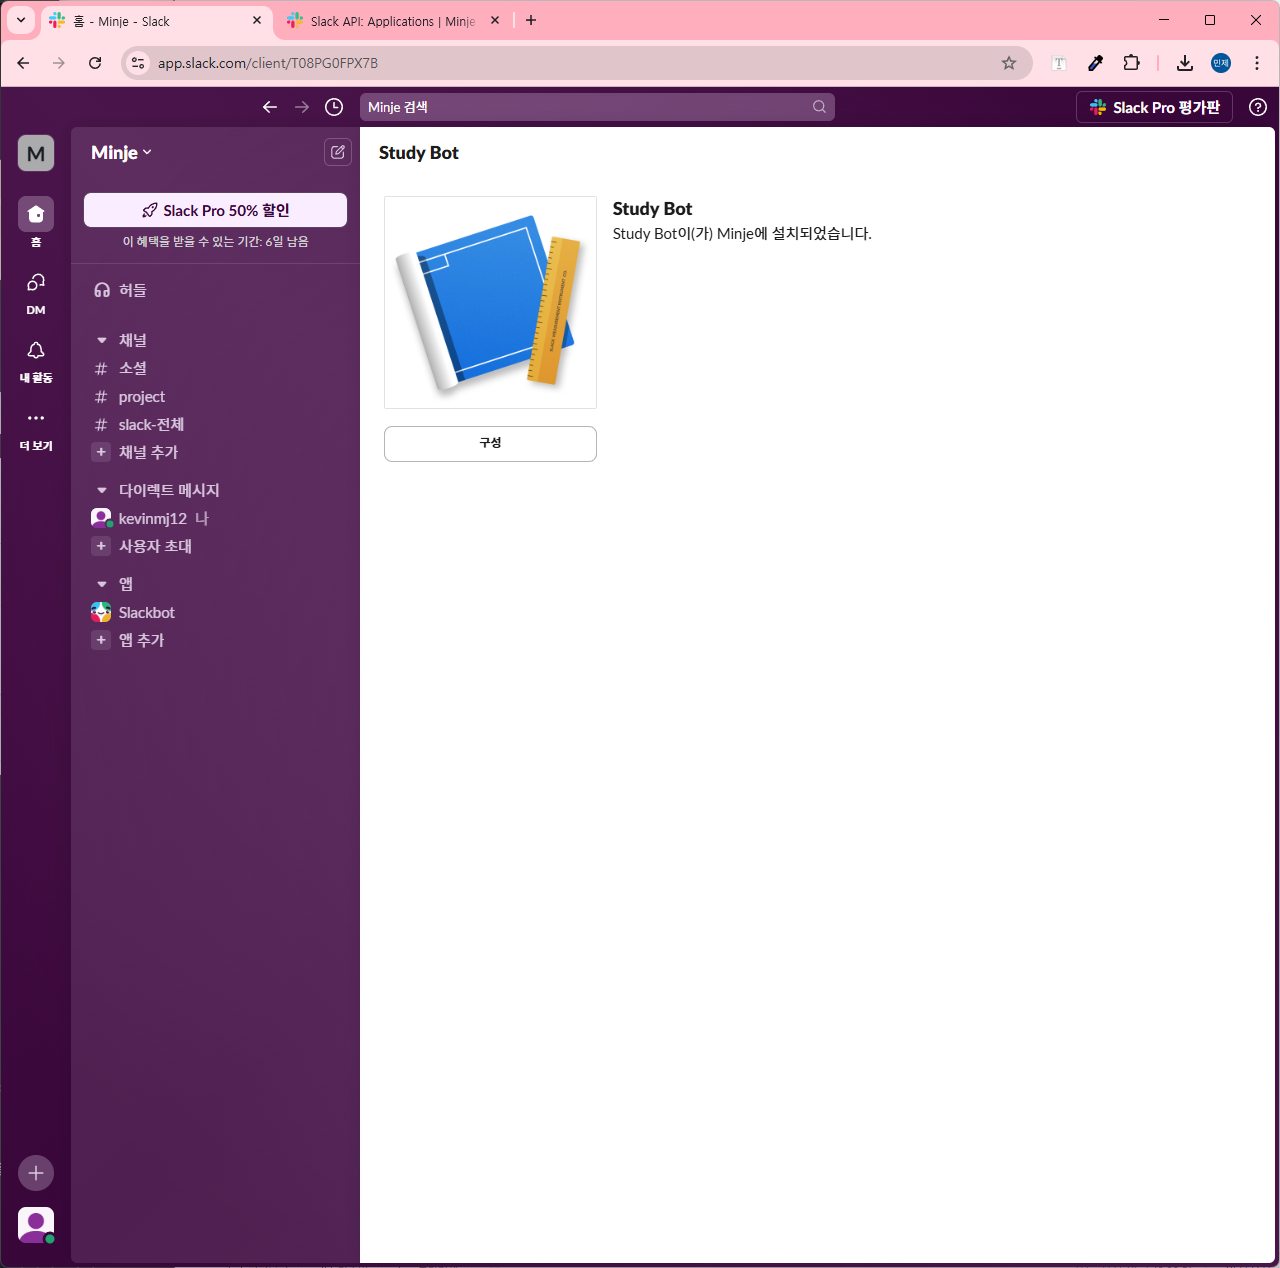Go back in Slack navigation history

[x=270, y=107]
